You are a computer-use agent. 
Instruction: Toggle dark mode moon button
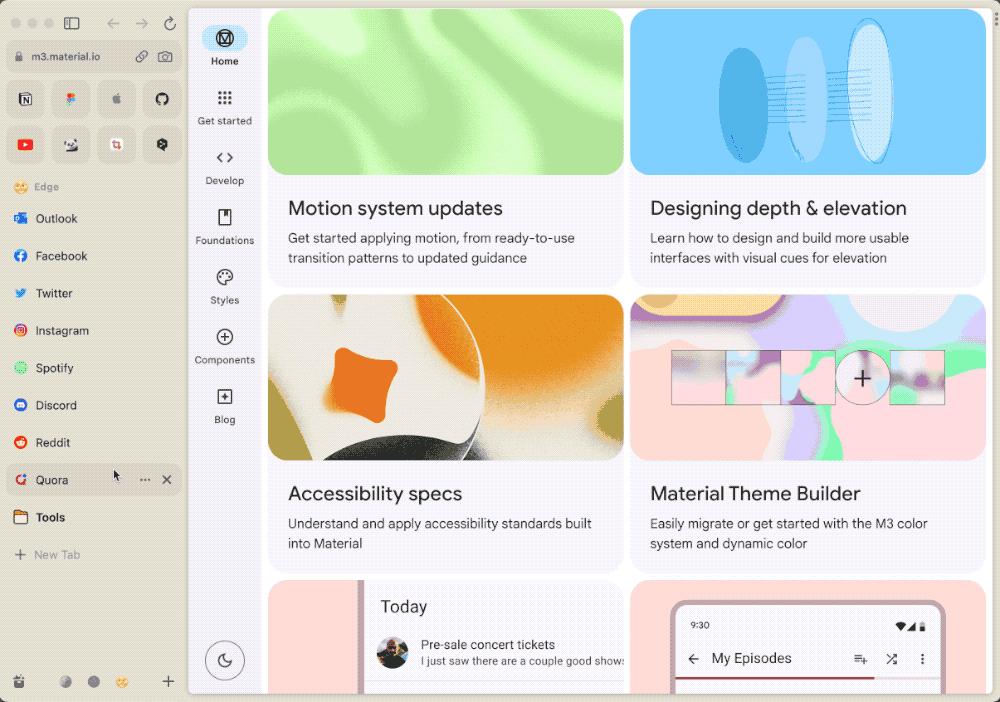pos(224,660)
